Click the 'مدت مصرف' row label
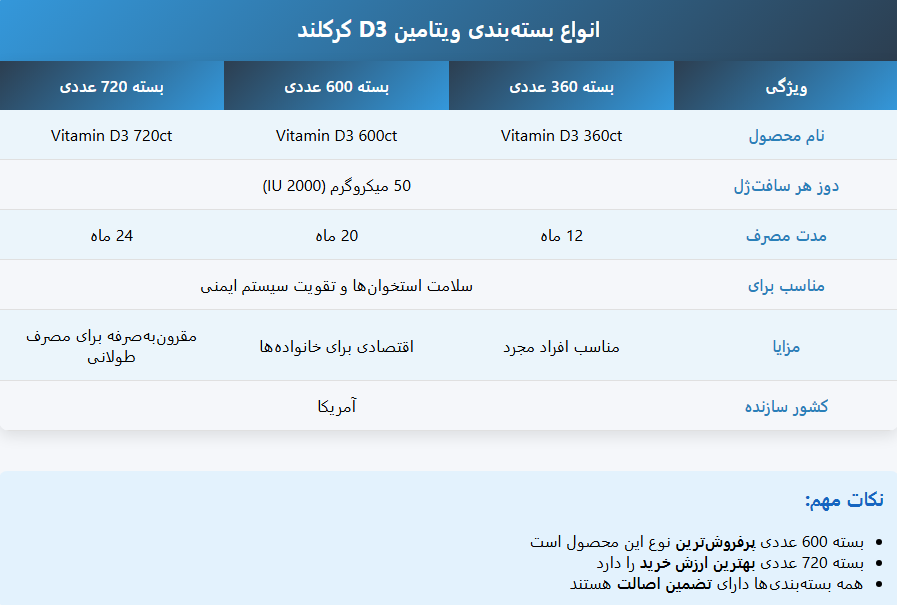 [787, 236]
